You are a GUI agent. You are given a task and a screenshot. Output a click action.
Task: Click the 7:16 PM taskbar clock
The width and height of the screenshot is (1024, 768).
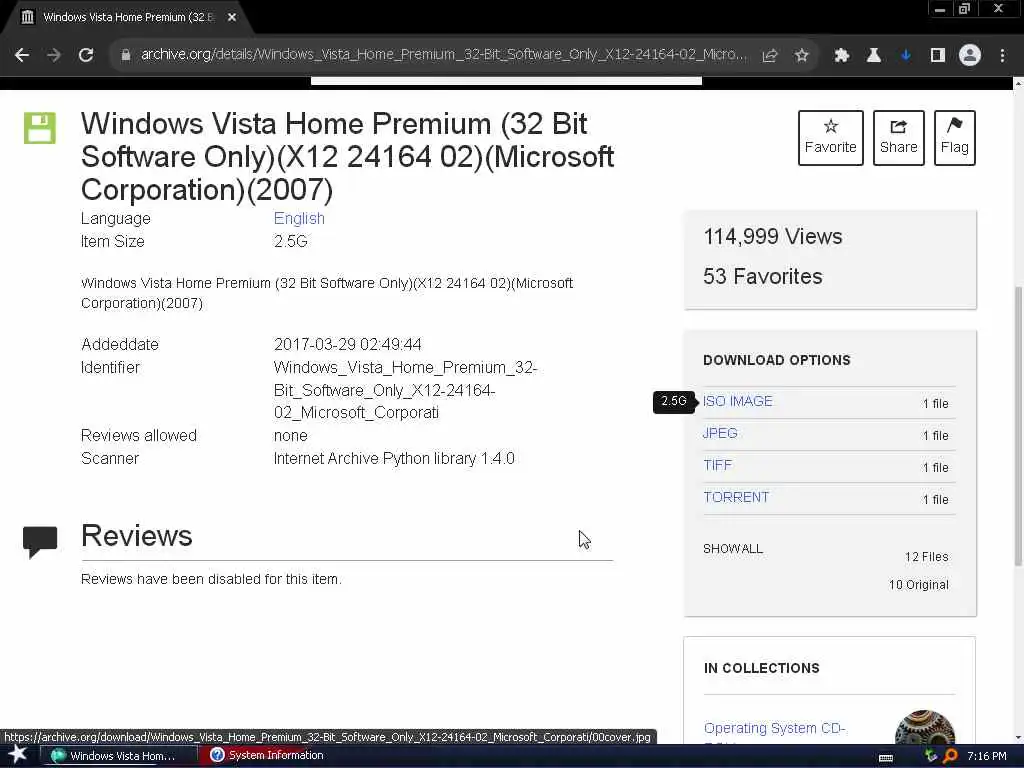point(987,756)
